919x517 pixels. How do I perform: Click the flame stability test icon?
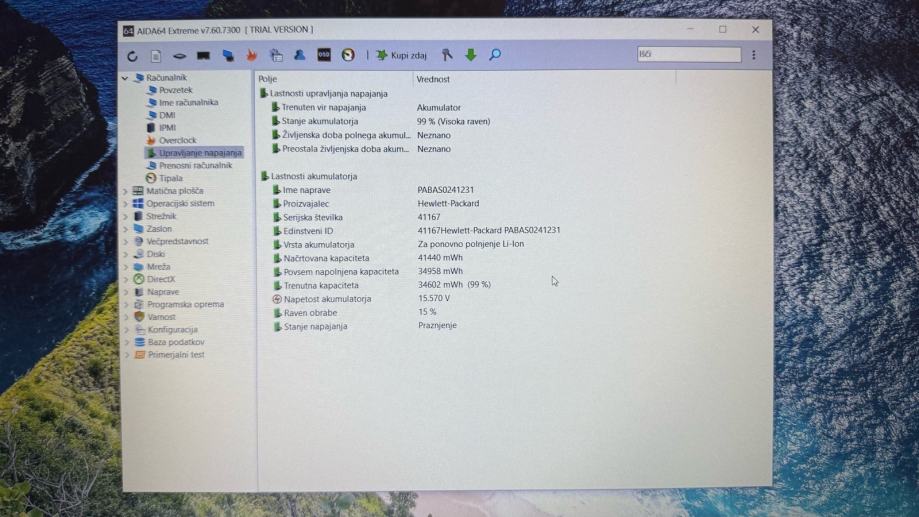coord(252,56)
